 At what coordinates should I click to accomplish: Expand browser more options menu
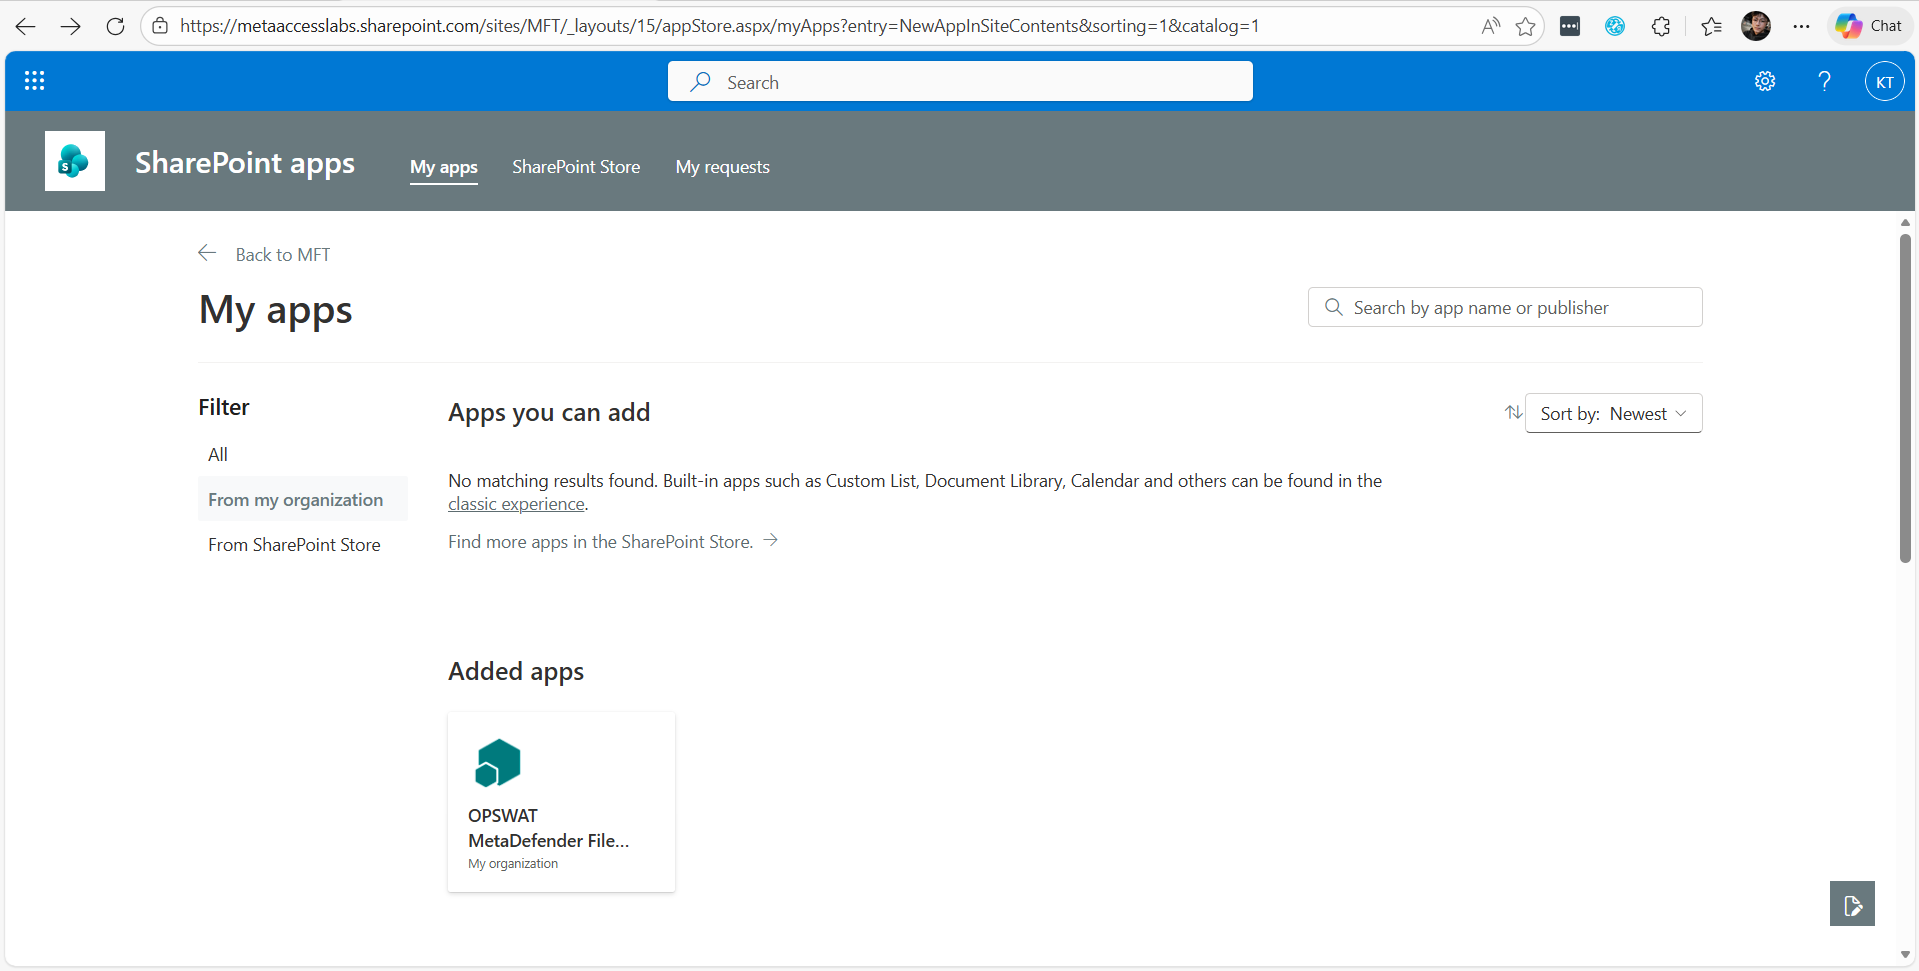pyautogui.click(x=1802, y=26)
